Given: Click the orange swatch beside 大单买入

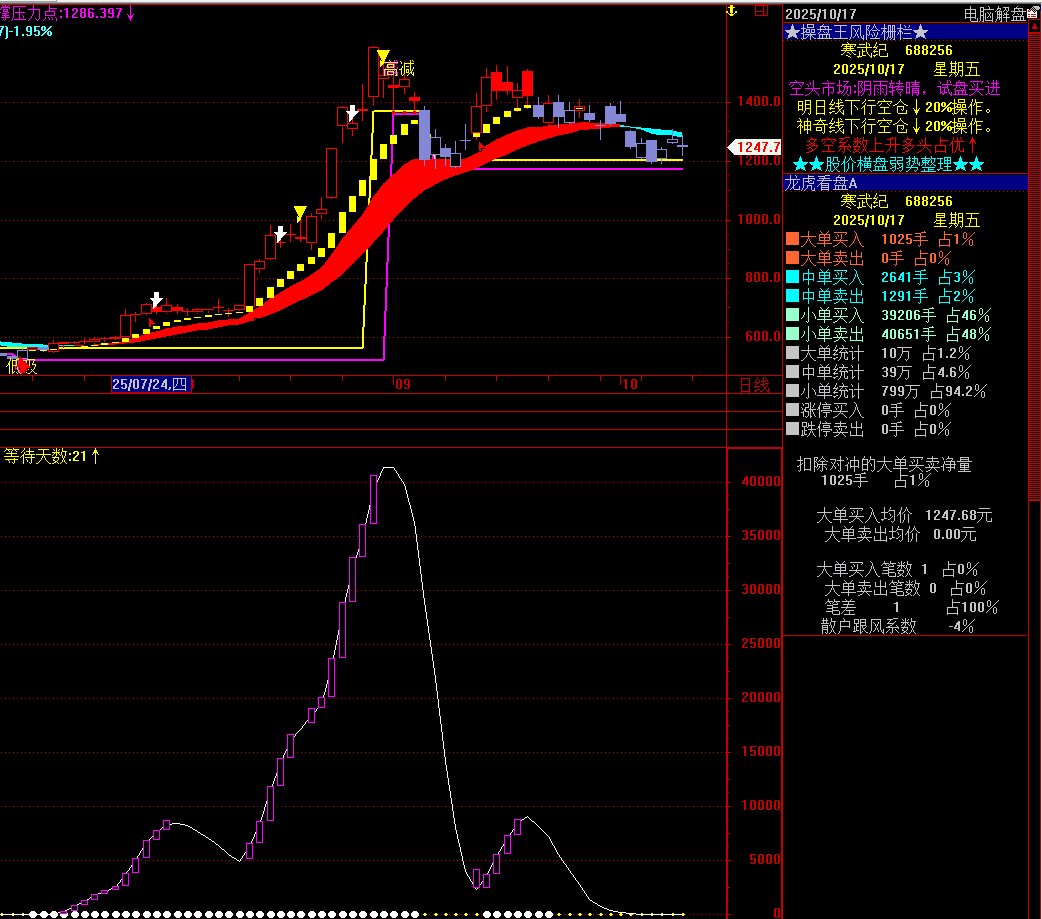Looking at the screenshot, I should coord(792,239).
